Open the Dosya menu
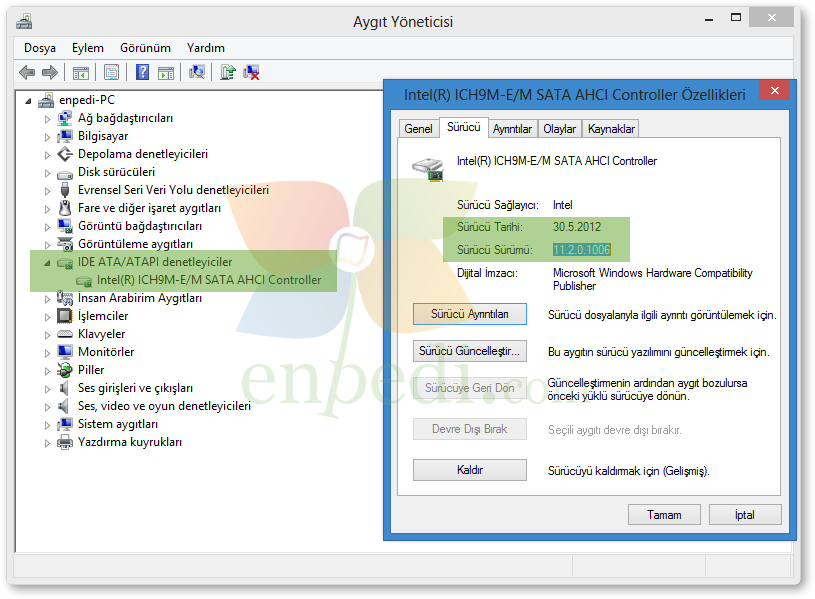815x599 pixels. coord(40,48)
